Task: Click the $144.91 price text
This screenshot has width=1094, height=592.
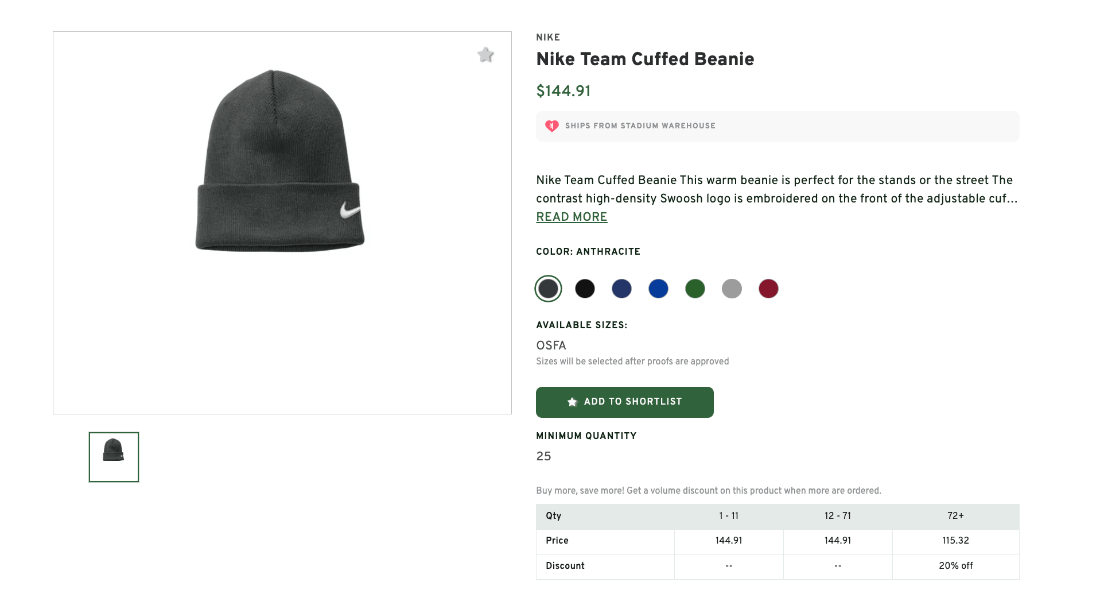Action: tap(563, 90)
